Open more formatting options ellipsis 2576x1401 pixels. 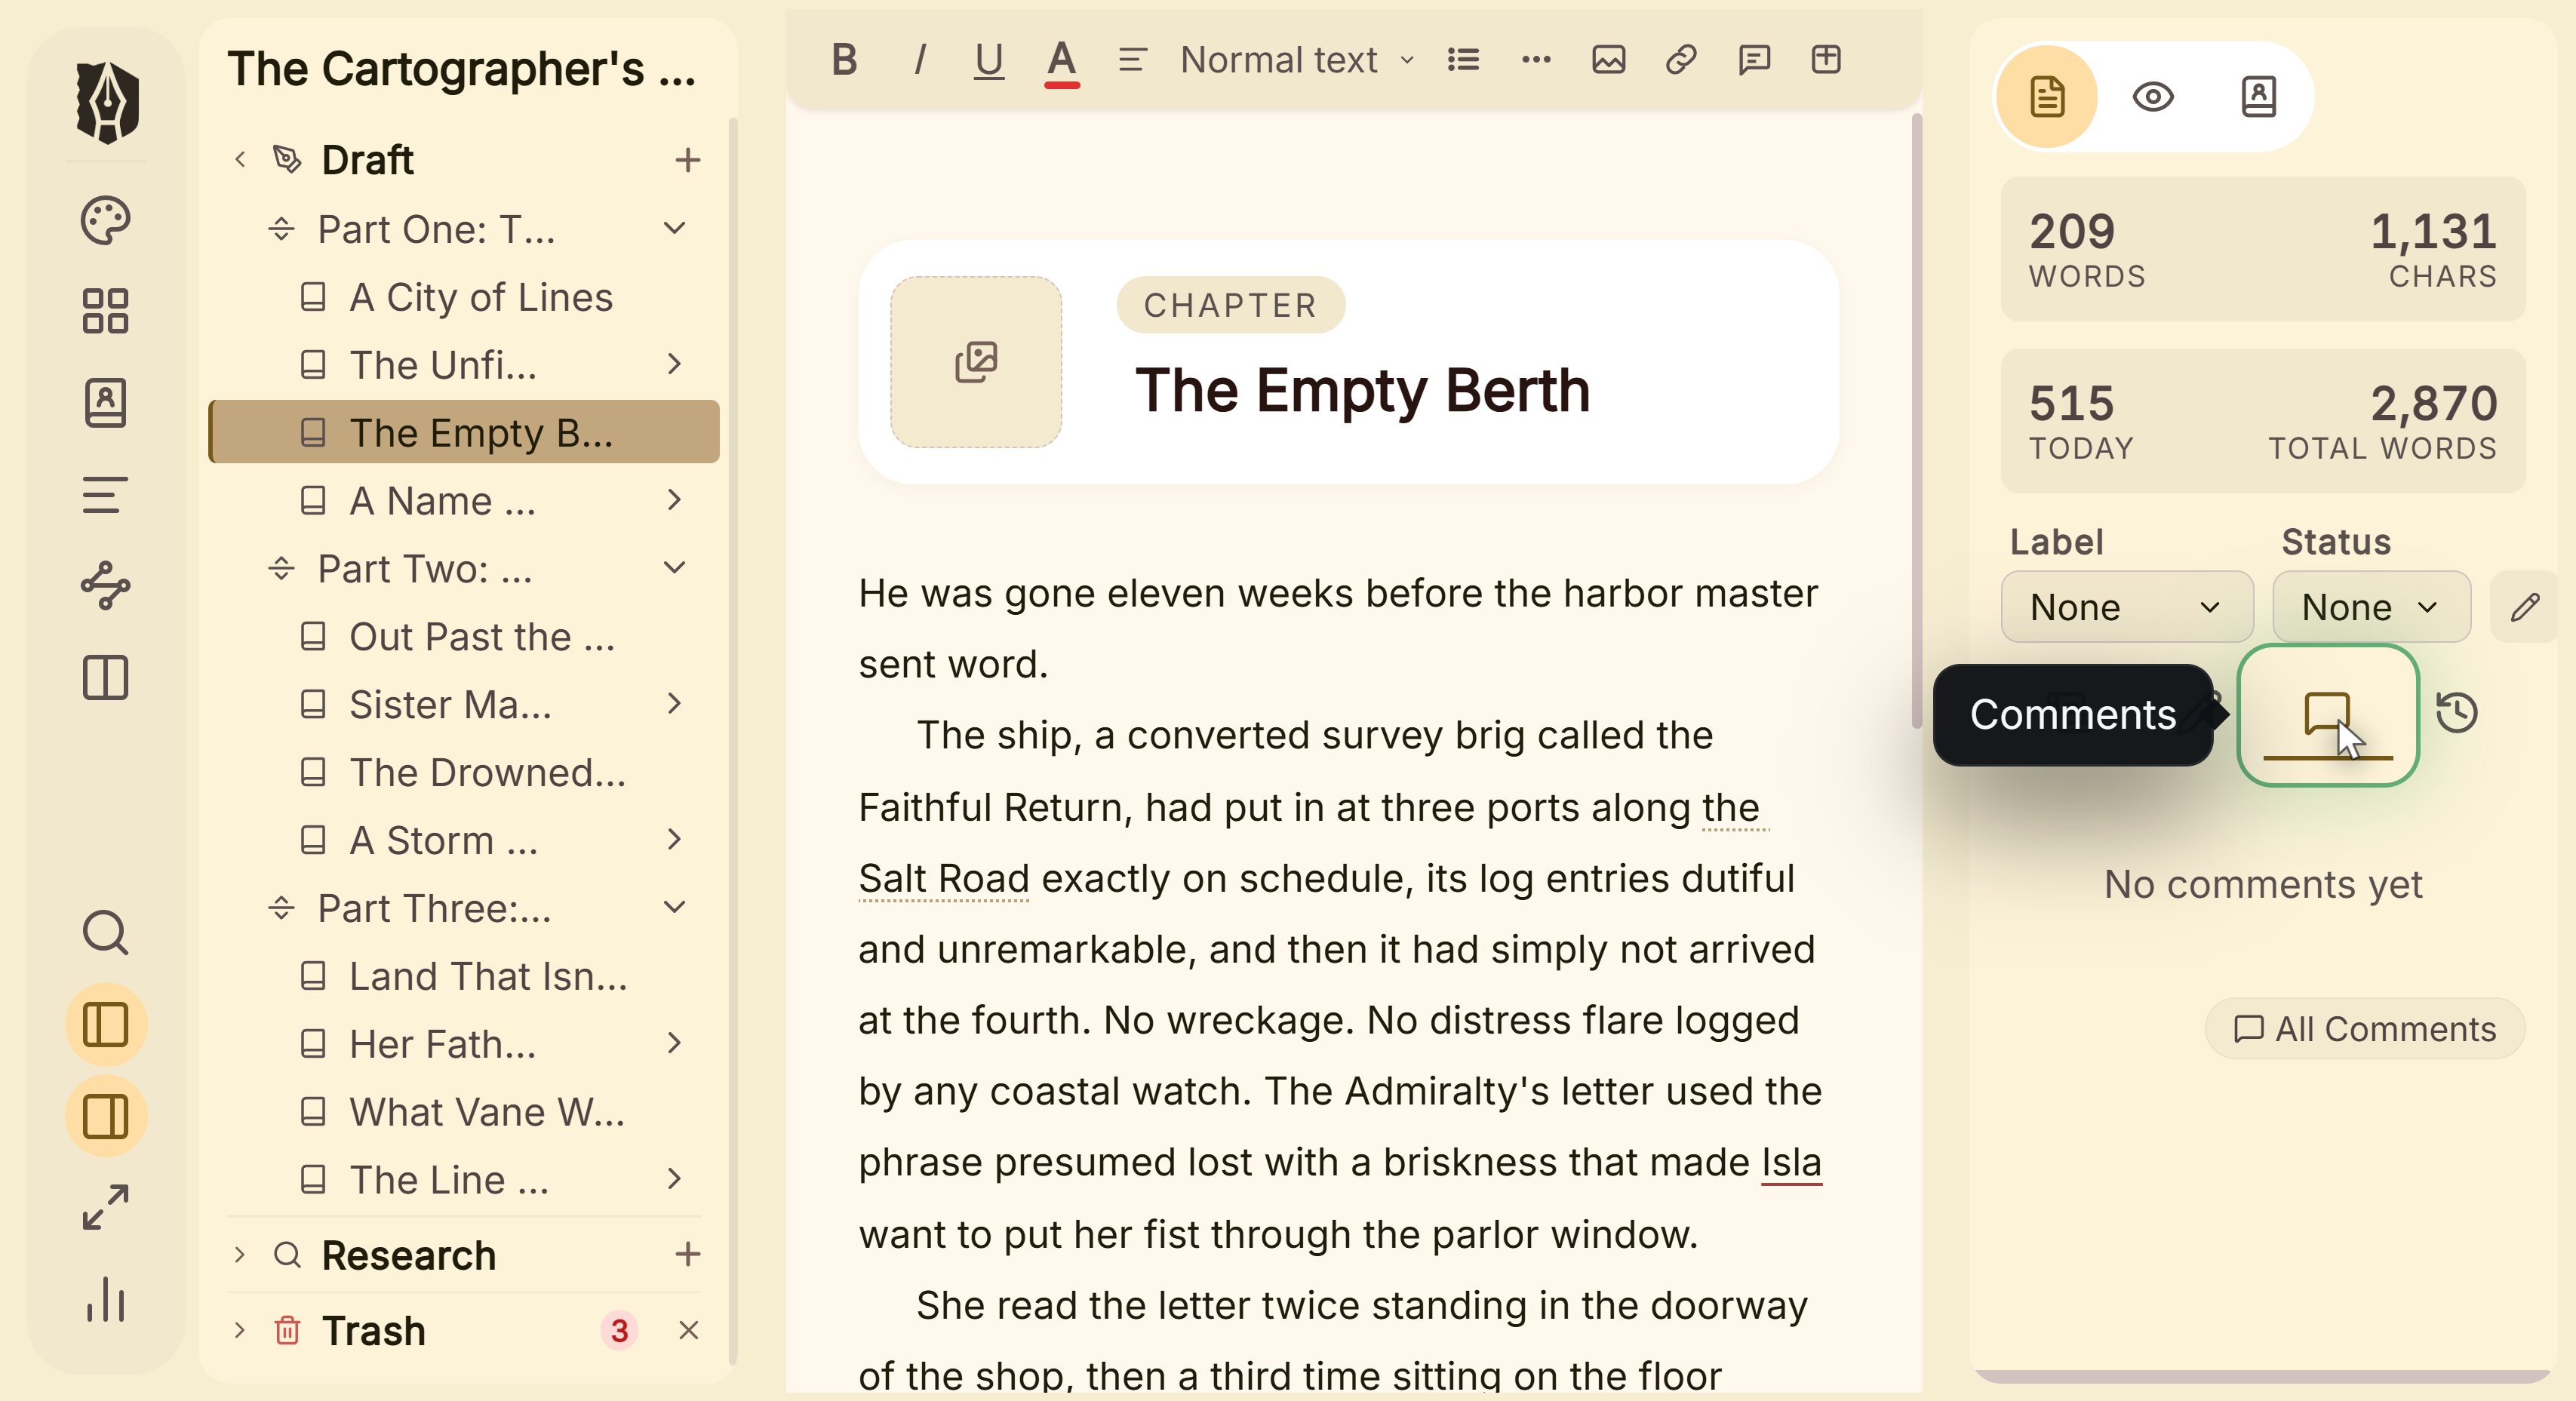(1536, 60)
